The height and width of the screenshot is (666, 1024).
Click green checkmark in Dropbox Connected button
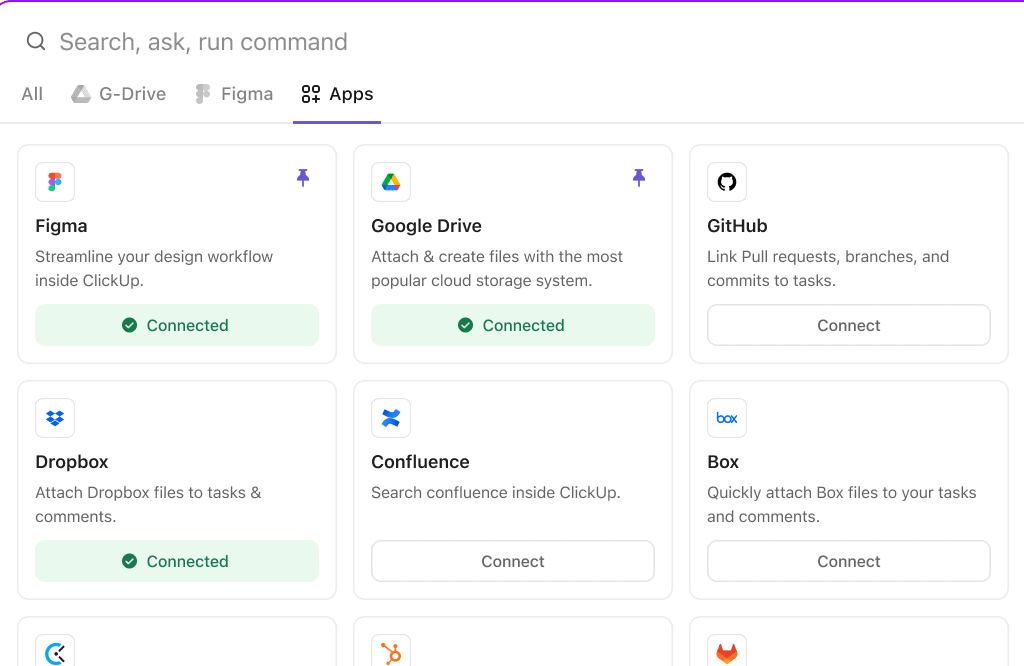click(129, 561)
